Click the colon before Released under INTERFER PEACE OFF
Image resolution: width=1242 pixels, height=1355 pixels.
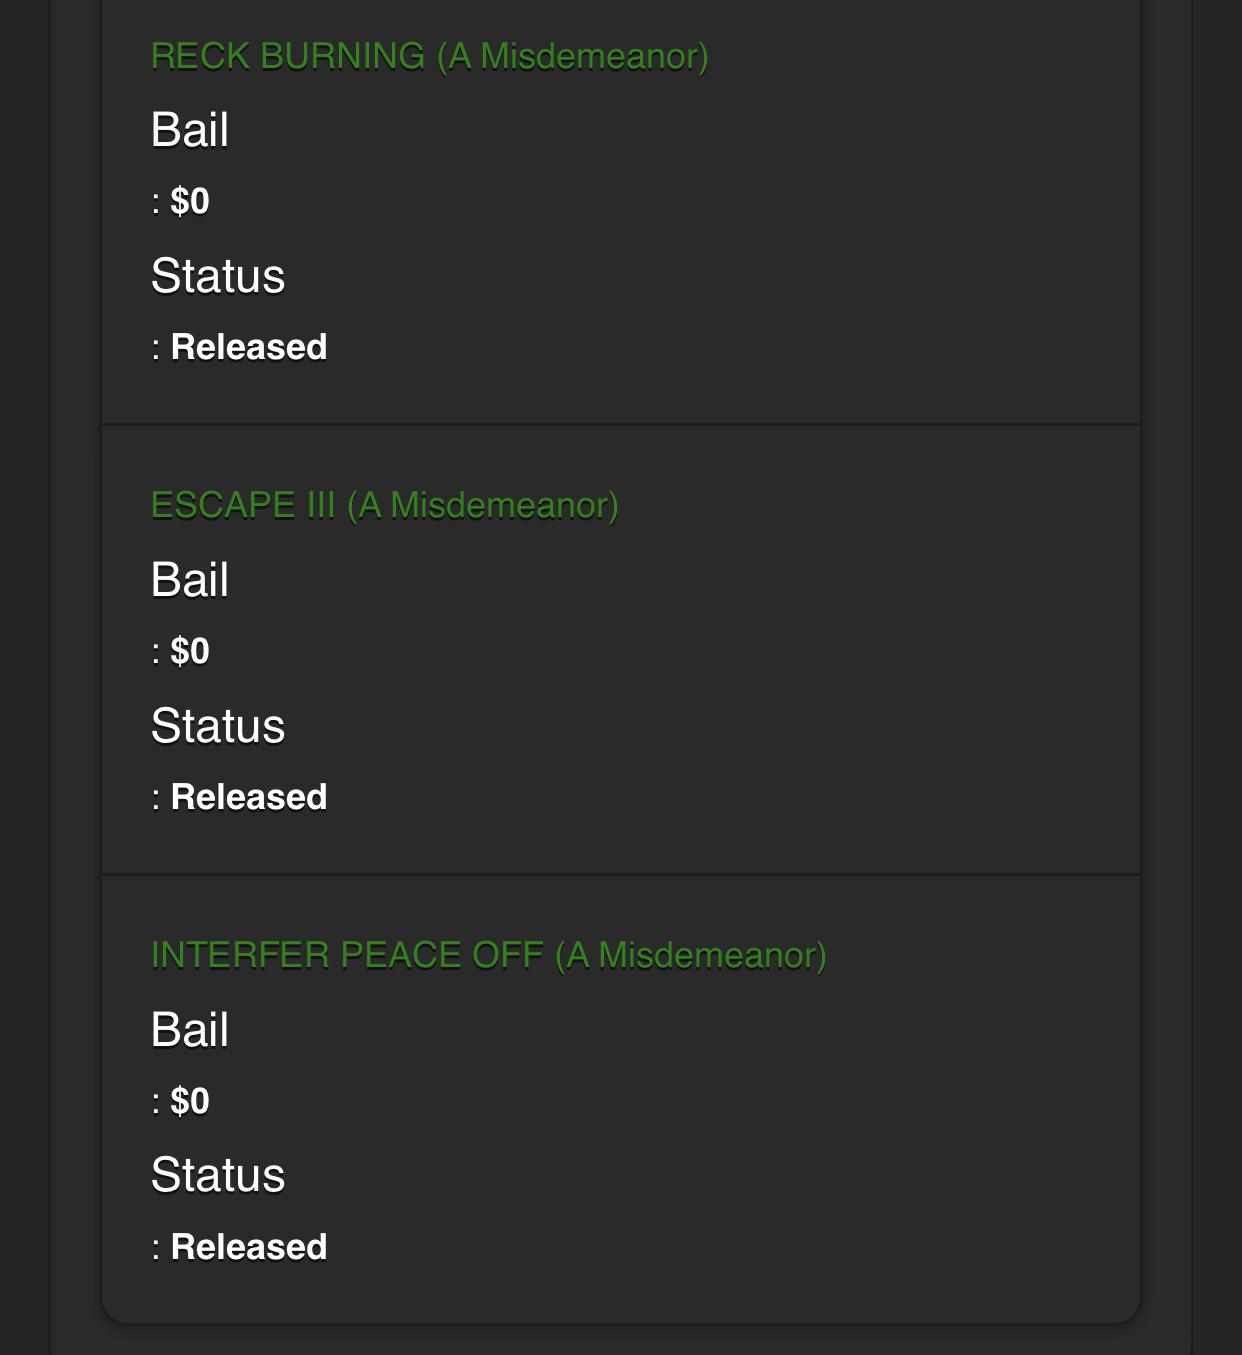[156, 1249]
